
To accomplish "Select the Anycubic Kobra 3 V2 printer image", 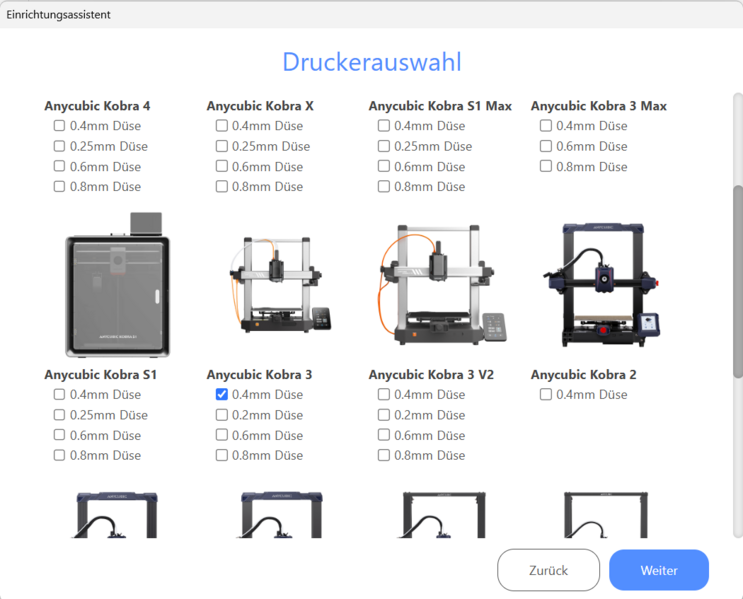I will 443,284.
